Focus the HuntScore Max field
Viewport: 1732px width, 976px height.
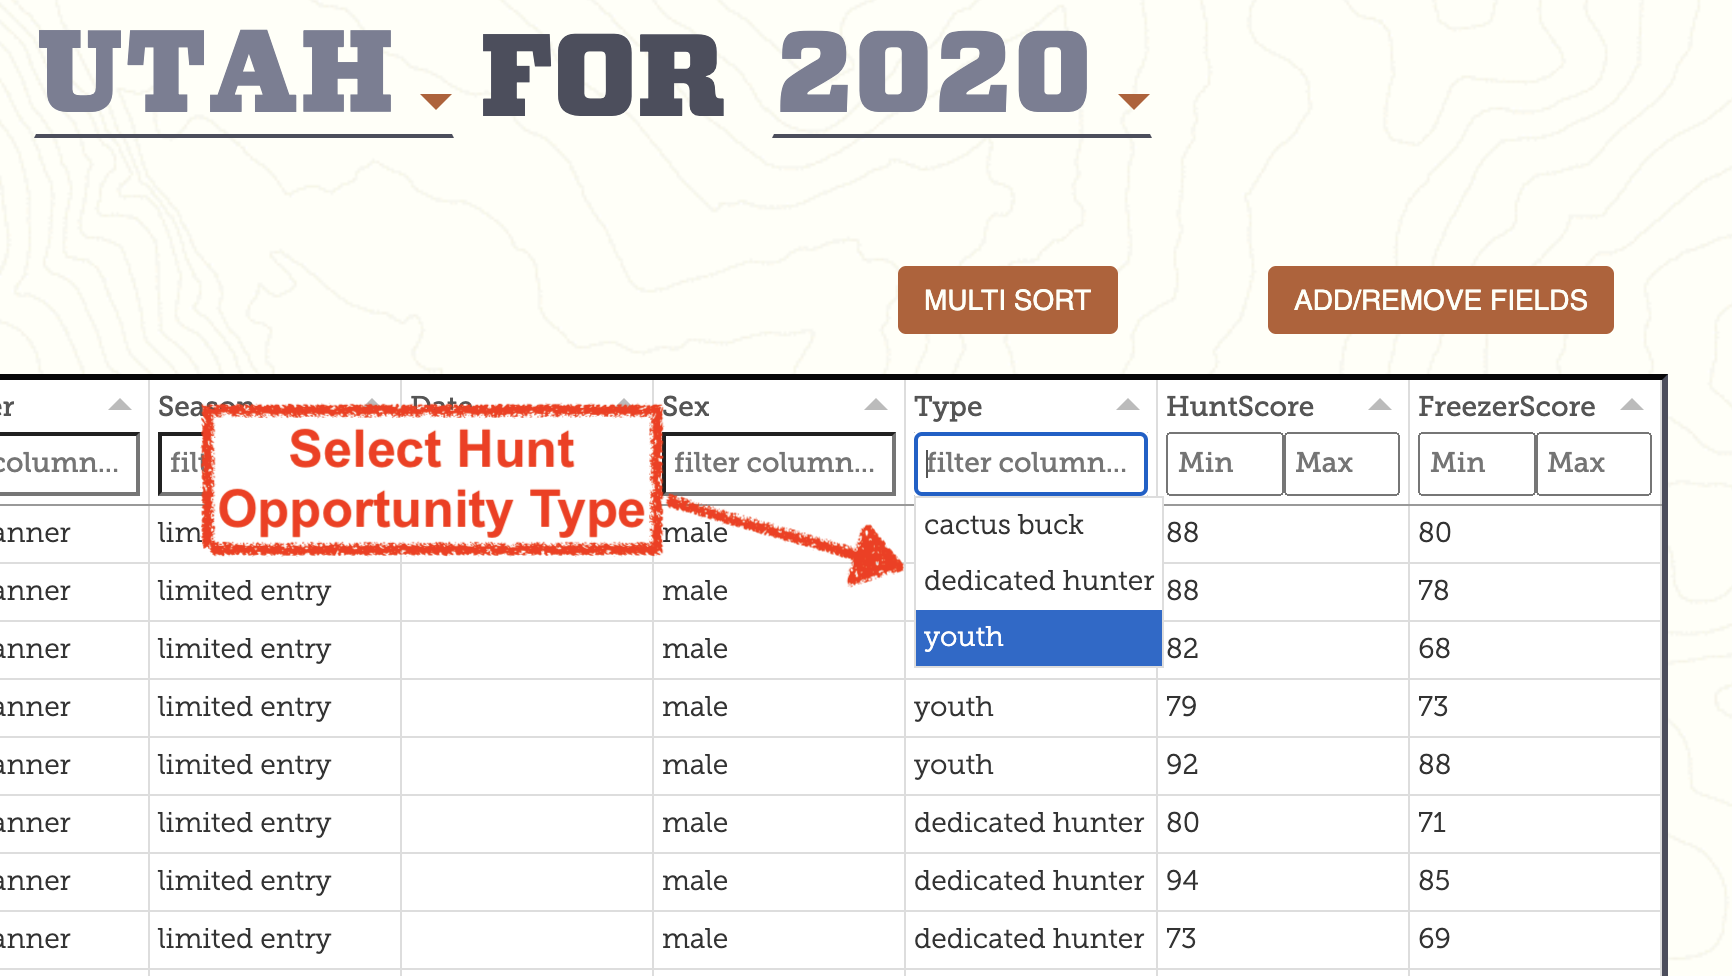click(x=1341, y=463)
